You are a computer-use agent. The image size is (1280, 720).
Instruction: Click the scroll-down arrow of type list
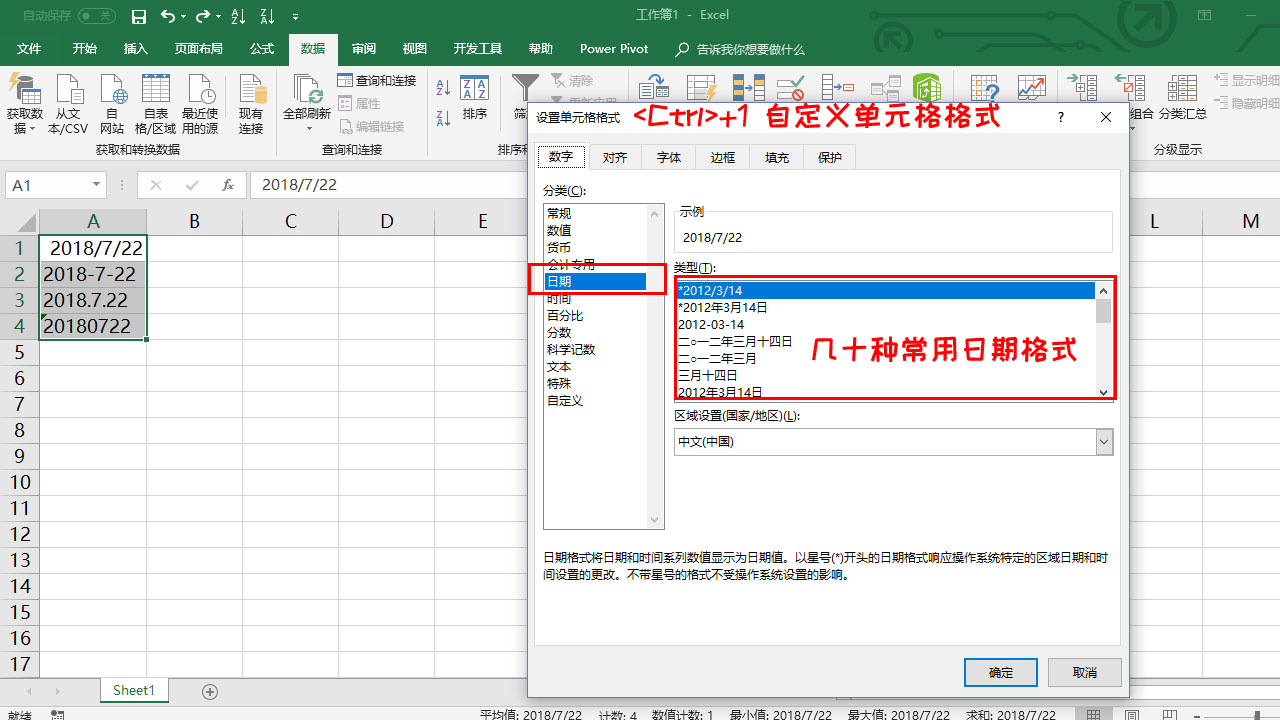click(x=1104, y=392)
